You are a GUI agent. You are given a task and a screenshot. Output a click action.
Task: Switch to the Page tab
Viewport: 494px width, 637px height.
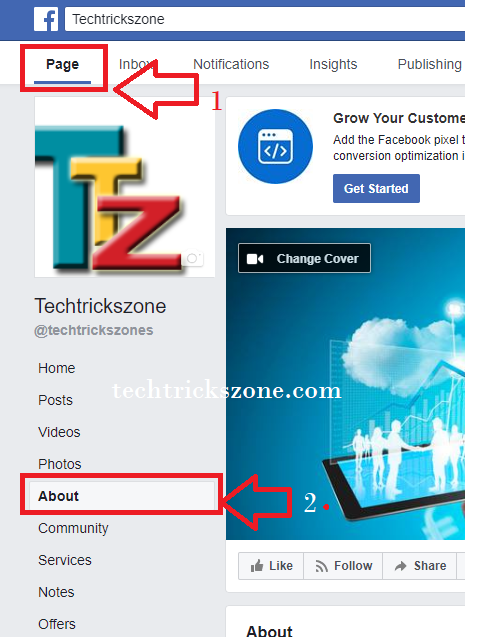click(x=63, y=65)
